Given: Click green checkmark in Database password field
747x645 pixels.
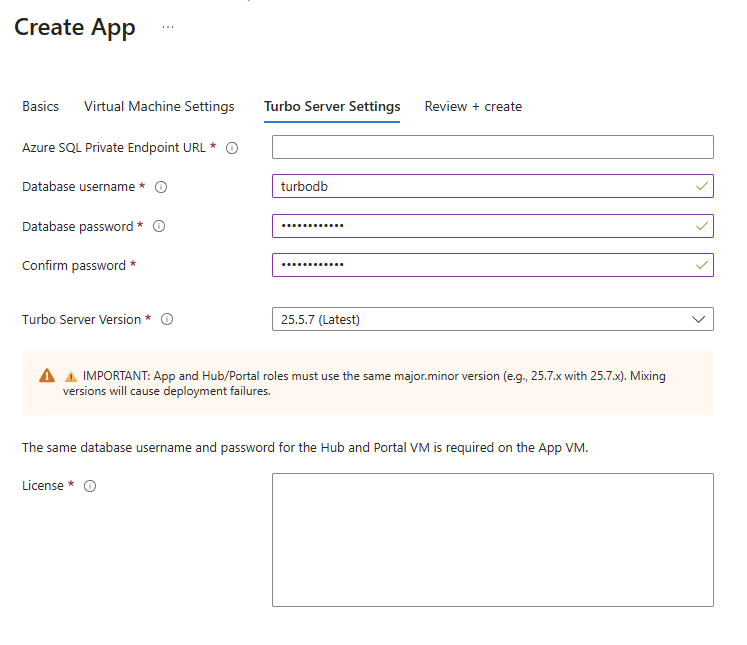Looking at the screenshot, I should (x=702, y=227).
